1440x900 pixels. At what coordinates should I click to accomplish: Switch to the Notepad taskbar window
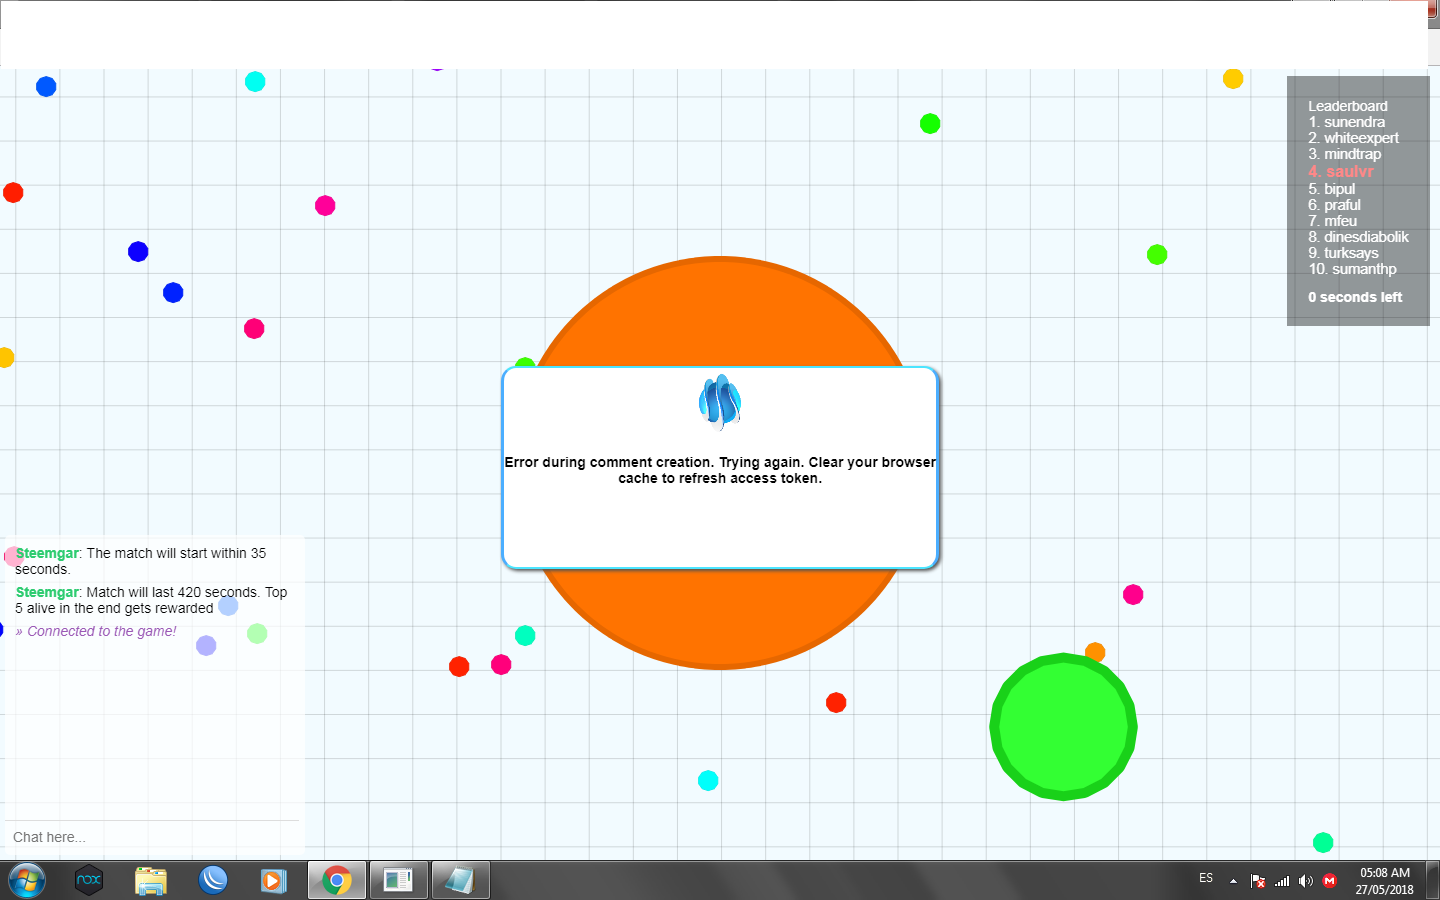[460, 880]
